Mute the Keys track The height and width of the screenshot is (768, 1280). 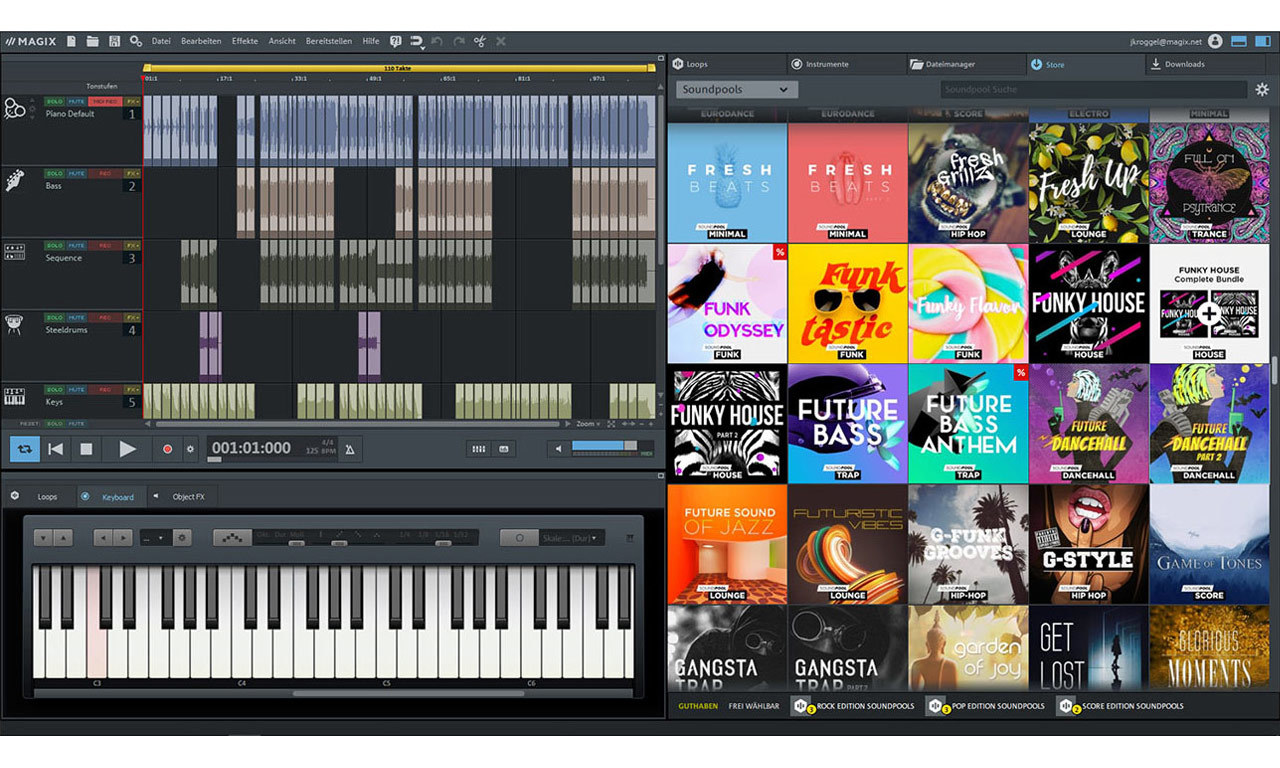(76, 389)
